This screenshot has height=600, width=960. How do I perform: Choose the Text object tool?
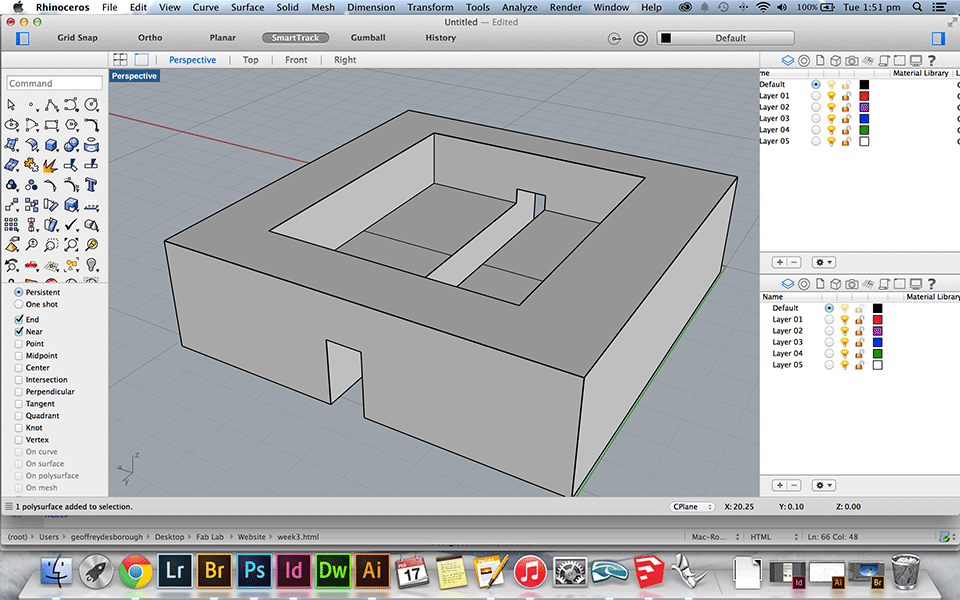click(x=91, y=184)
